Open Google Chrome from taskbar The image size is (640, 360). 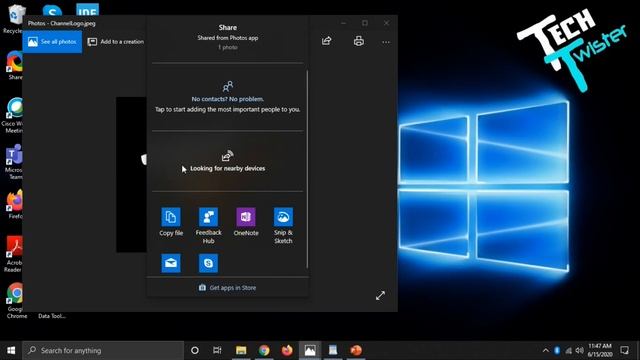[264, 350]
